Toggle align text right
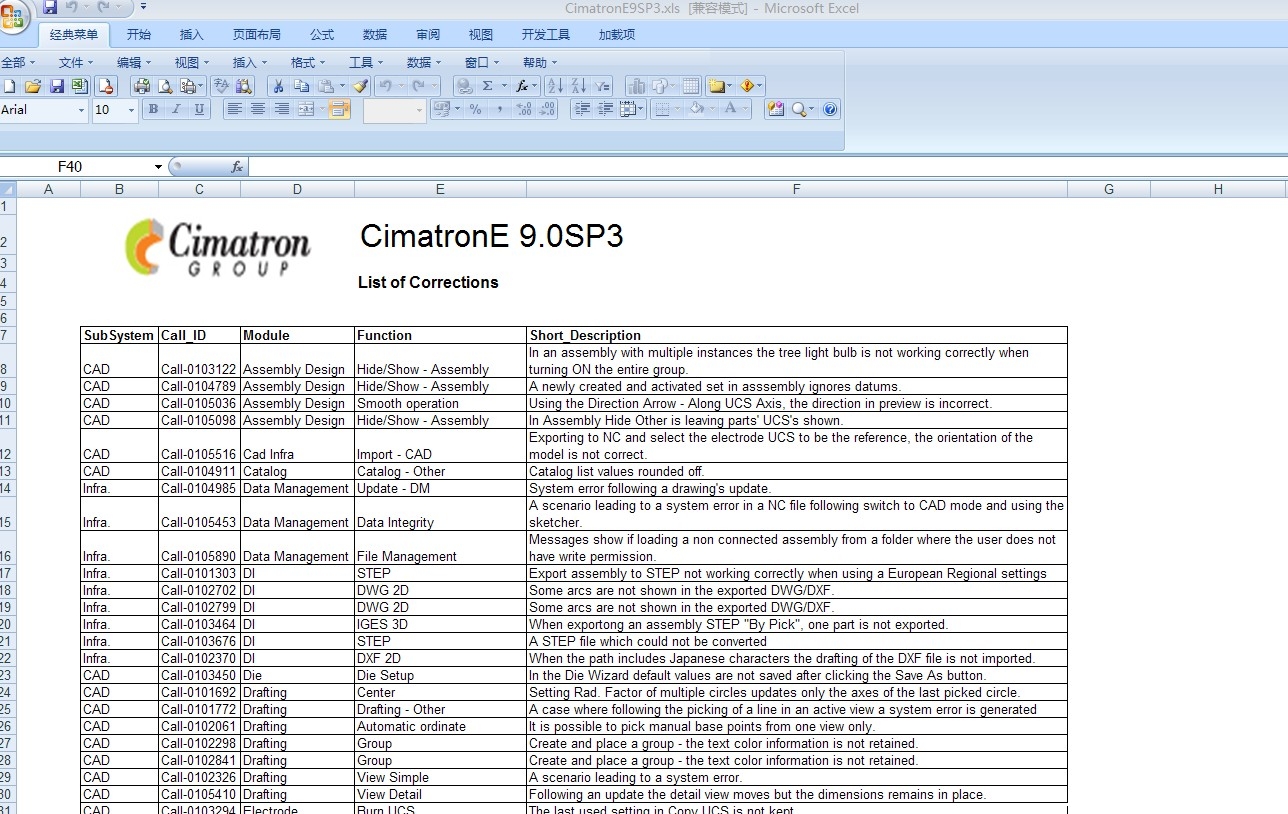The height and width of the screenshot is (814, 1288). tap(282, 109)
